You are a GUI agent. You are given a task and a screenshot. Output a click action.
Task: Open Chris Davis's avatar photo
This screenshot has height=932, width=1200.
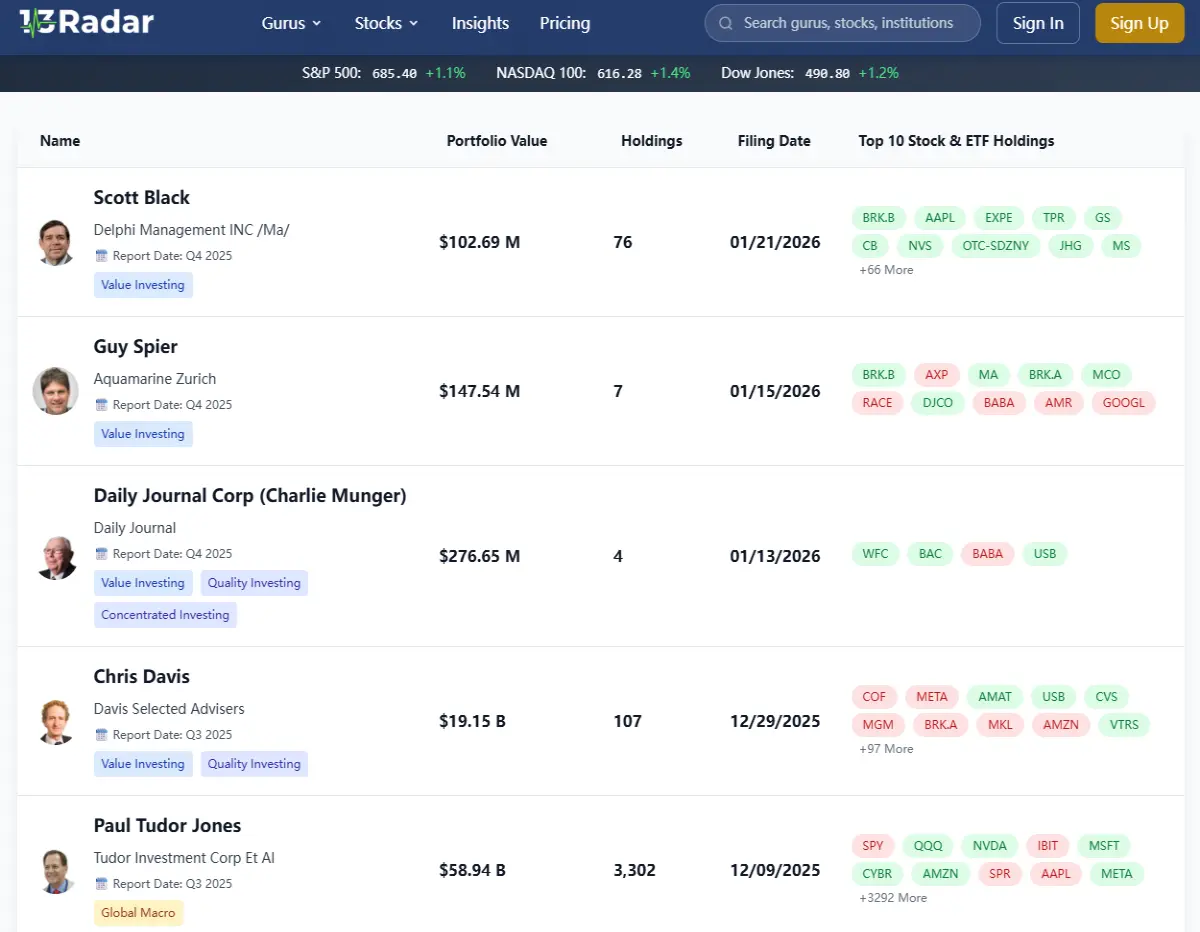[x=56, y=721]
